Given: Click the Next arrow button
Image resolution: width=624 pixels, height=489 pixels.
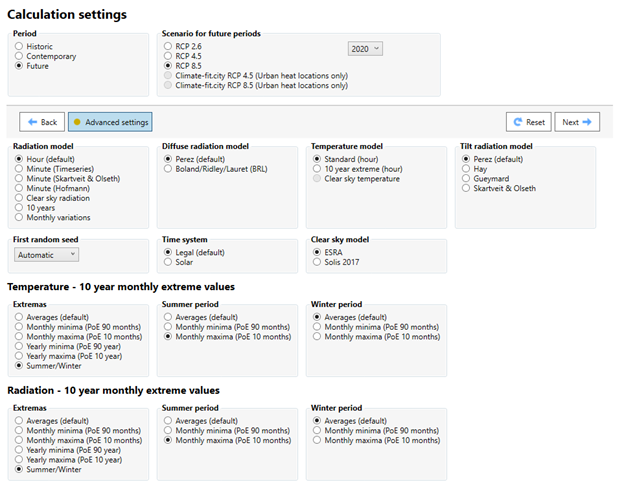Looking at the screenshot, I should pos(577,122).
